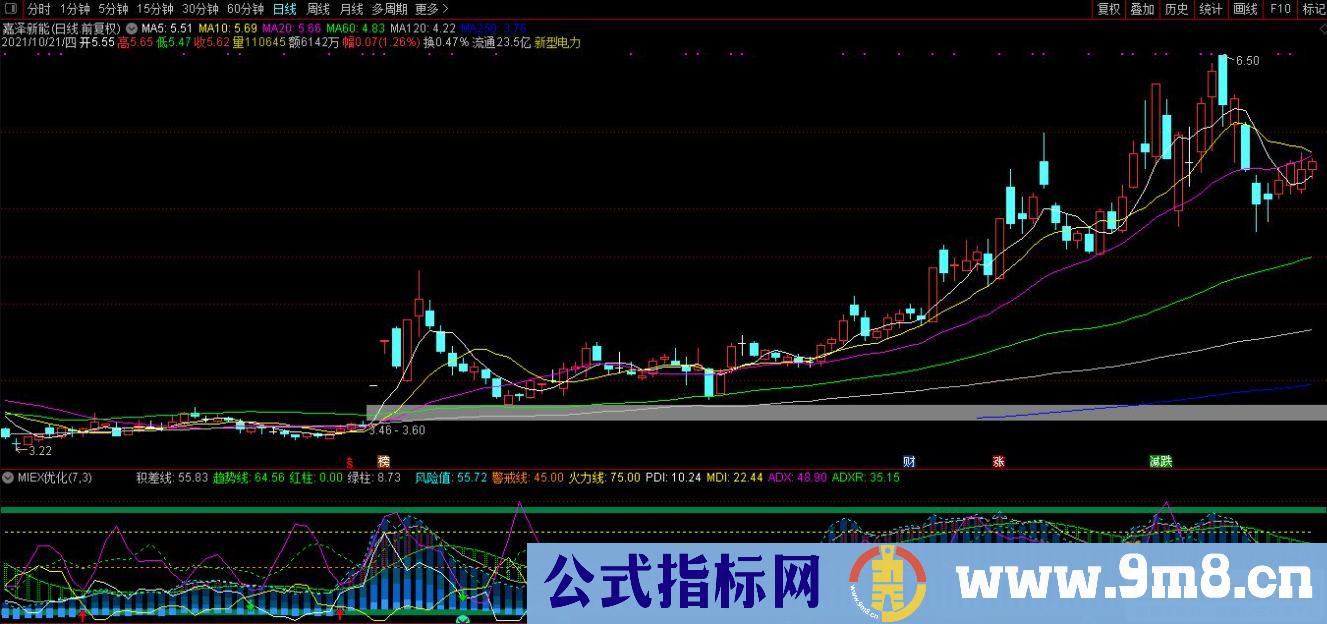The height and width of the screenshot is (624, 1327).
Task: Click the stock name 嘉泽新能(日线,前复权)
Action: (x=62, y=28)
